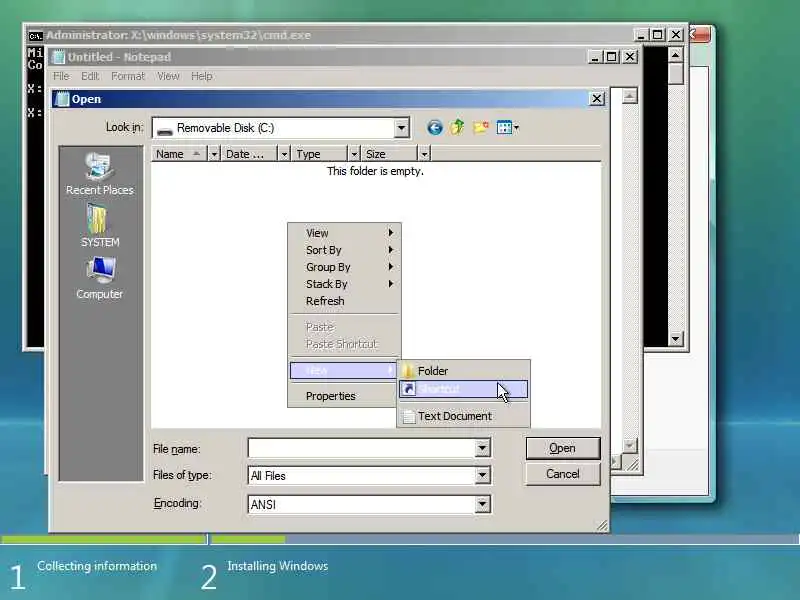This screenshot has height=600, width=800.
Task: Click the cmd.exe scrollbar down arrow
Action: pos(676,338)
